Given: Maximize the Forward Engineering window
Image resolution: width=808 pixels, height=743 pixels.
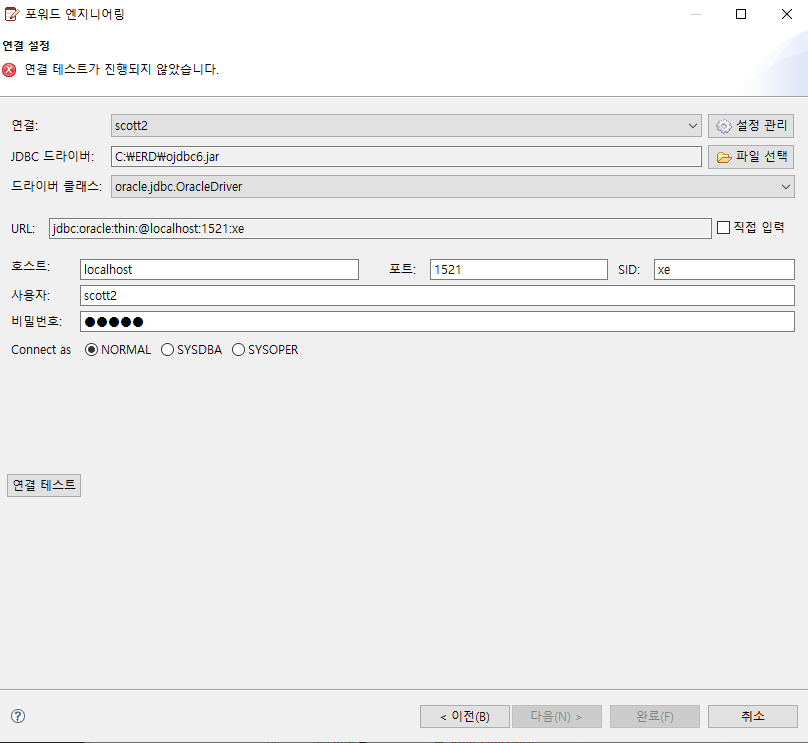Looking at the screenshot, I should click(741, 14).
